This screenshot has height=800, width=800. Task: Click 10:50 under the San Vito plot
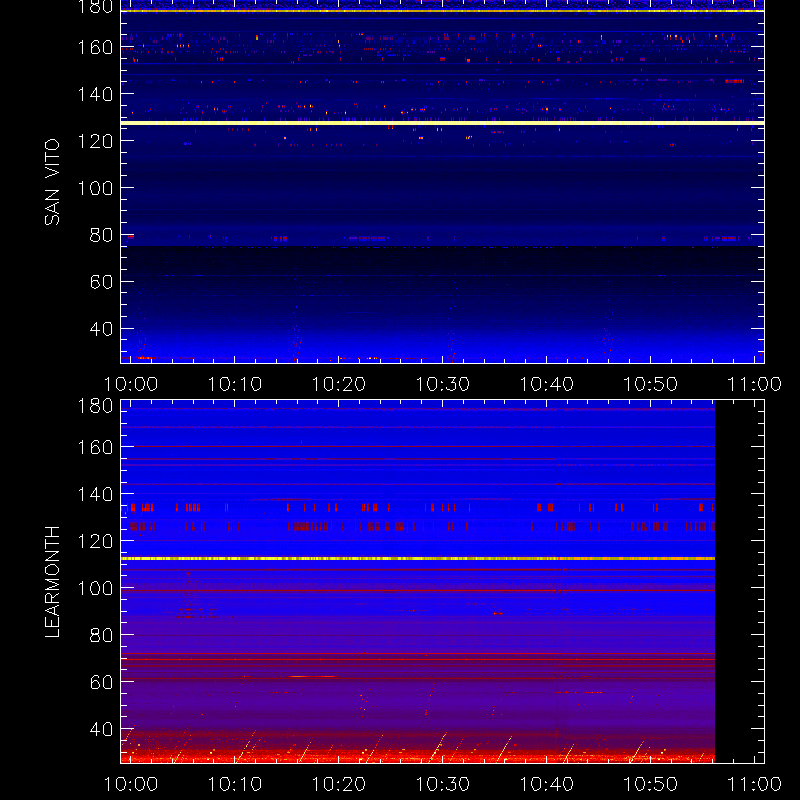tap(651, 384)
